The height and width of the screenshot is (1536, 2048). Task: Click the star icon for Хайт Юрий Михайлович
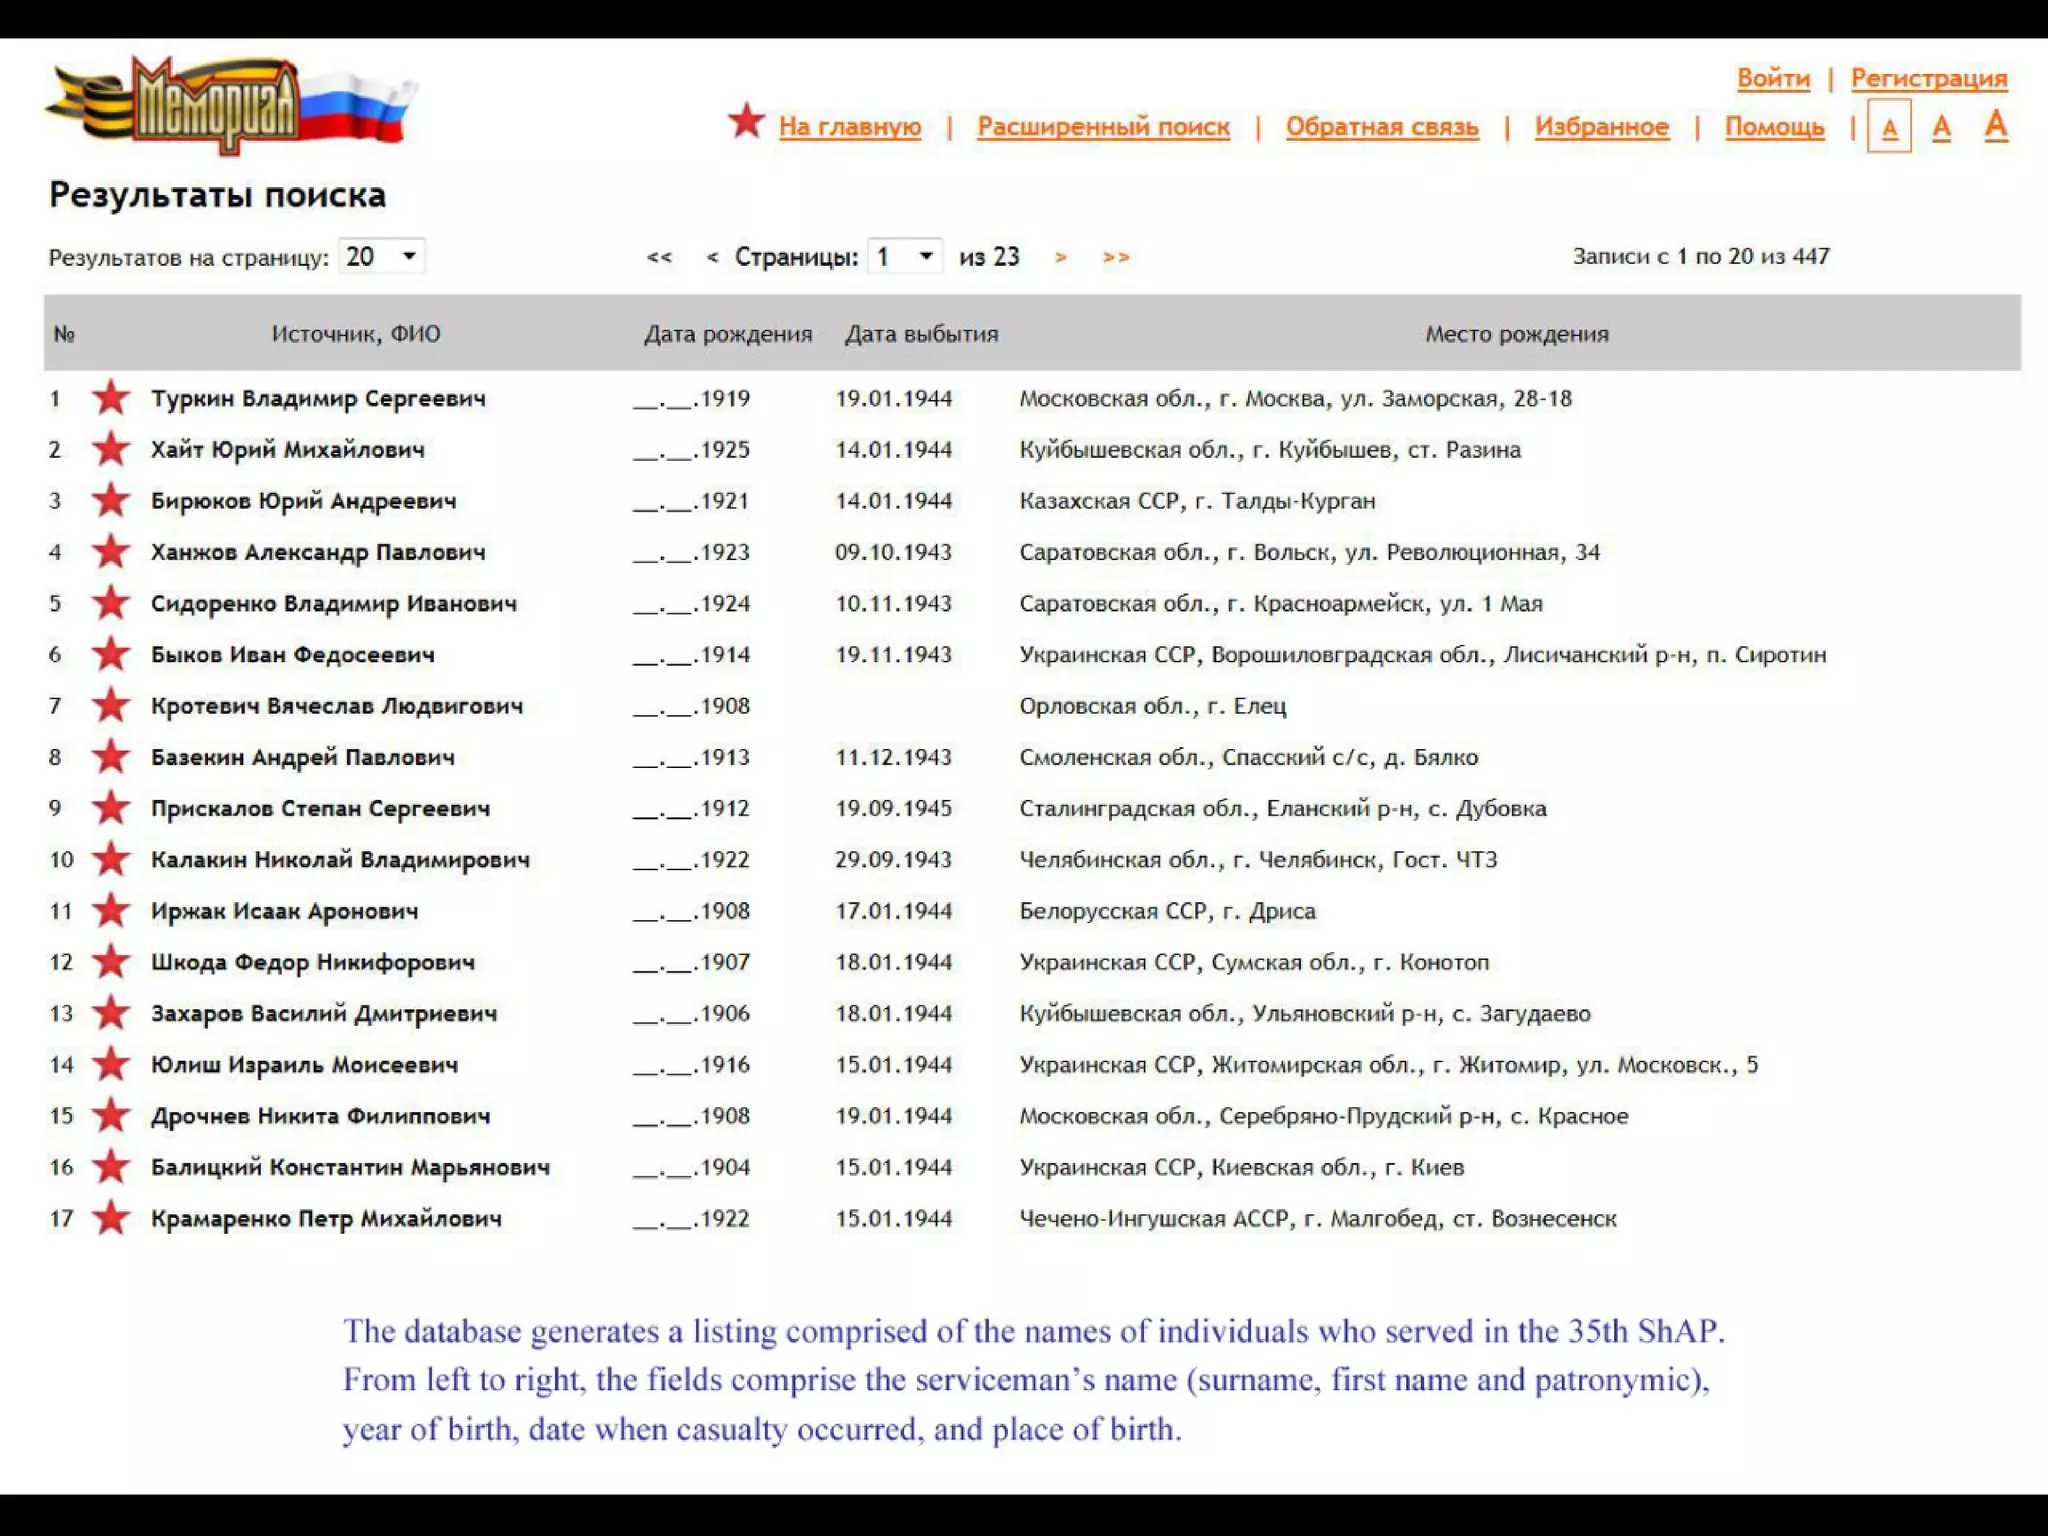pos(111,449)
